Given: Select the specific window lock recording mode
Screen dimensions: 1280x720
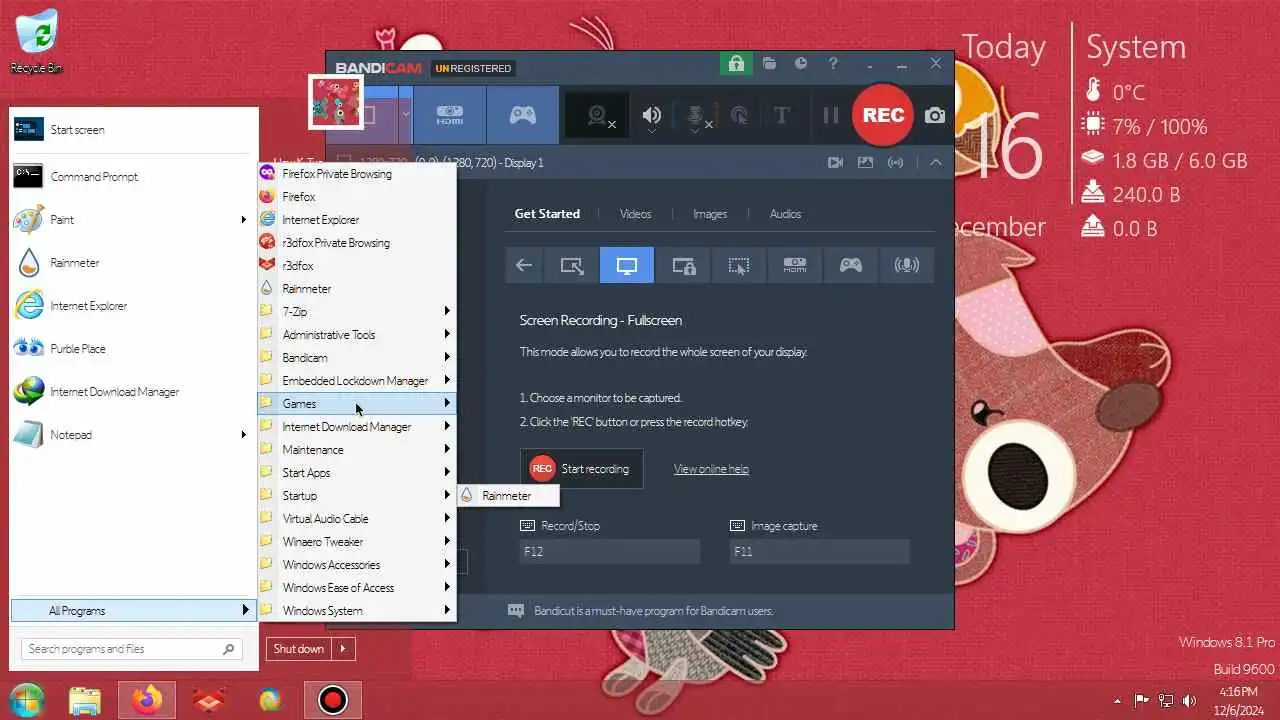Looking at the screenshot, I should pyautogui.click(x=683, y=265).
